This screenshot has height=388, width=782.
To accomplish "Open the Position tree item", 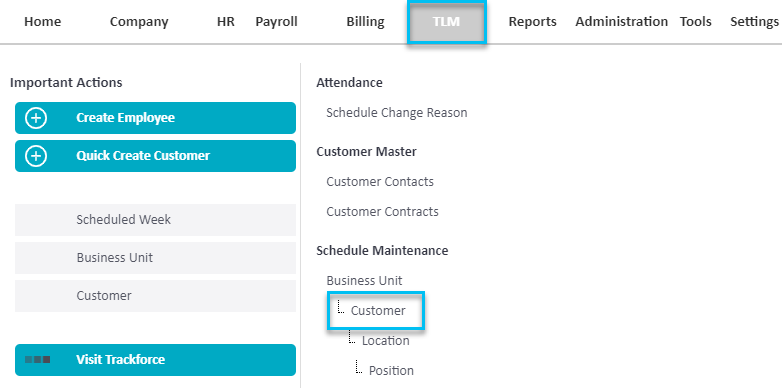I will click(x=391, y=371).
